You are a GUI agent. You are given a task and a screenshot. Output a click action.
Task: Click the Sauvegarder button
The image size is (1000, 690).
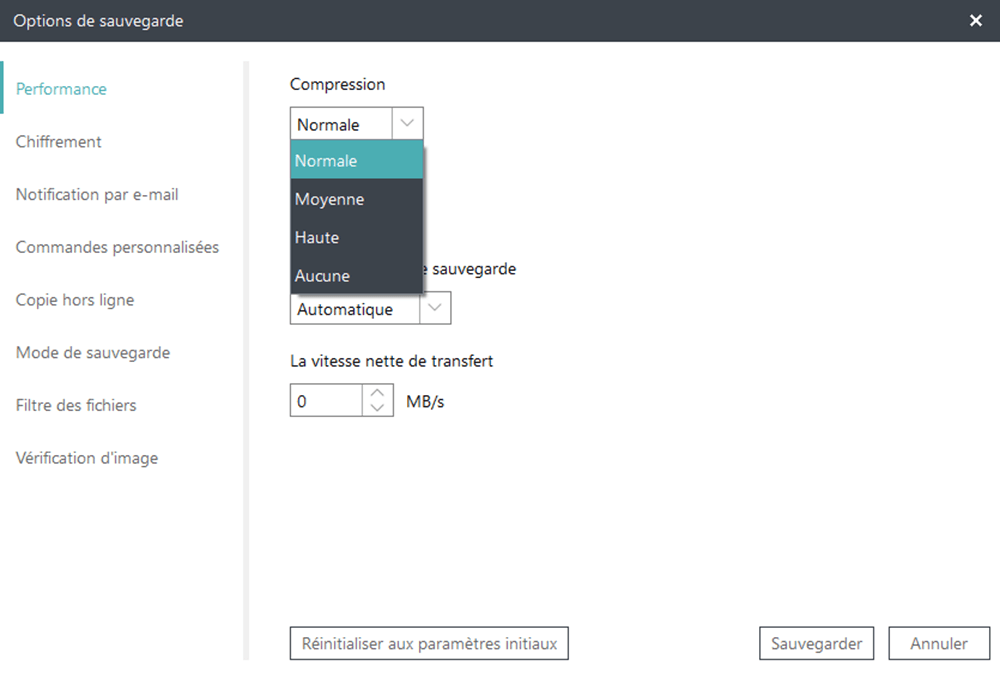tap(816, 643)
